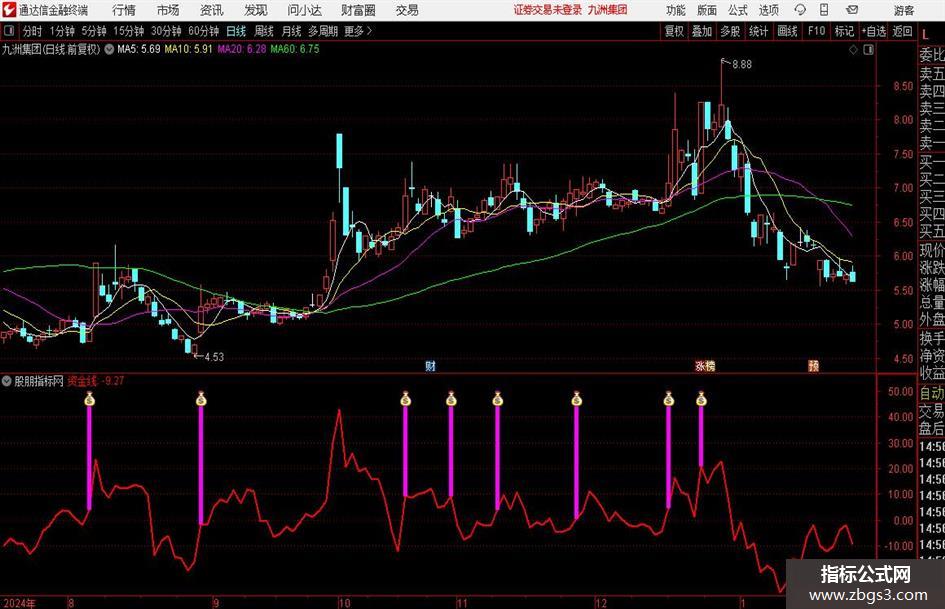
Task: Open the F10 company info
Action: click(x=817, y=31)
